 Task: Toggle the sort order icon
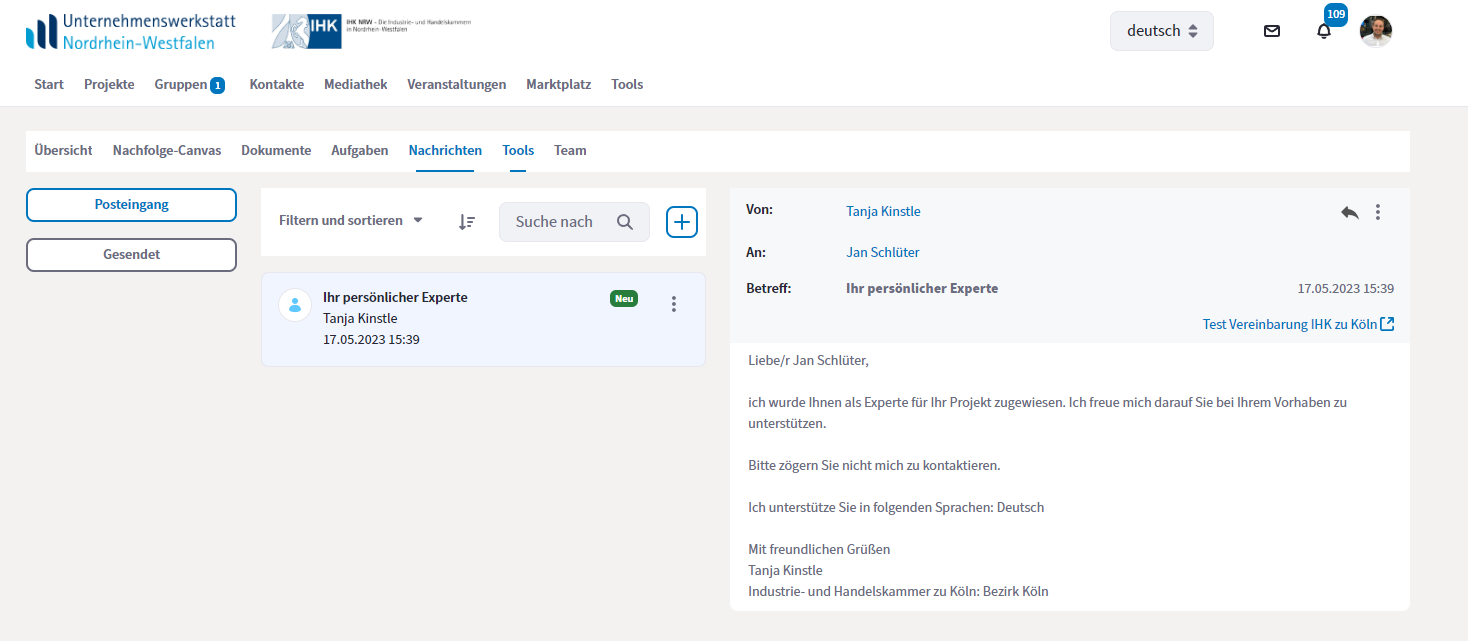[467, 222]
